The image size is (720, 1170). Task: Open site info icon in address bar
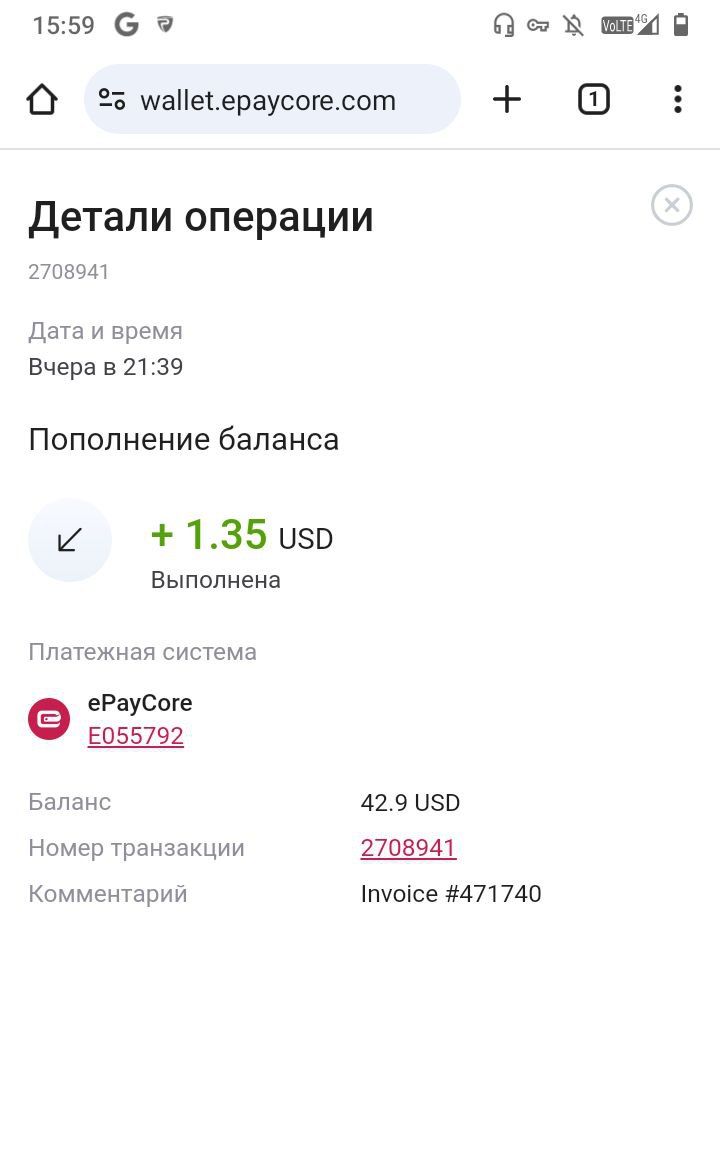click(112, 99)
